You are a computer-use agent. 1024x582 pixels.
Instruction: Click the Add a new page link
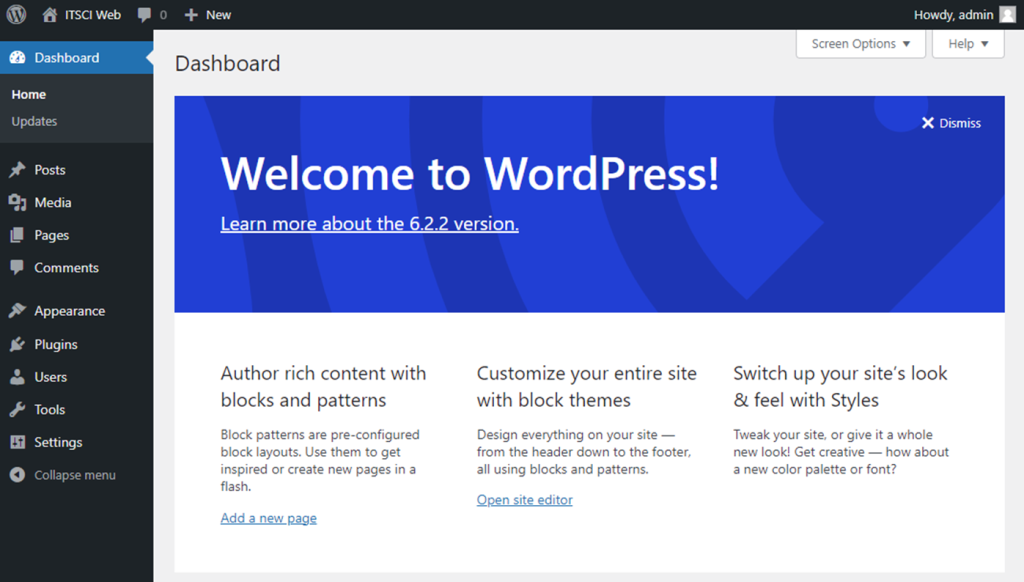pyautogui.click(x=268, y=518)
